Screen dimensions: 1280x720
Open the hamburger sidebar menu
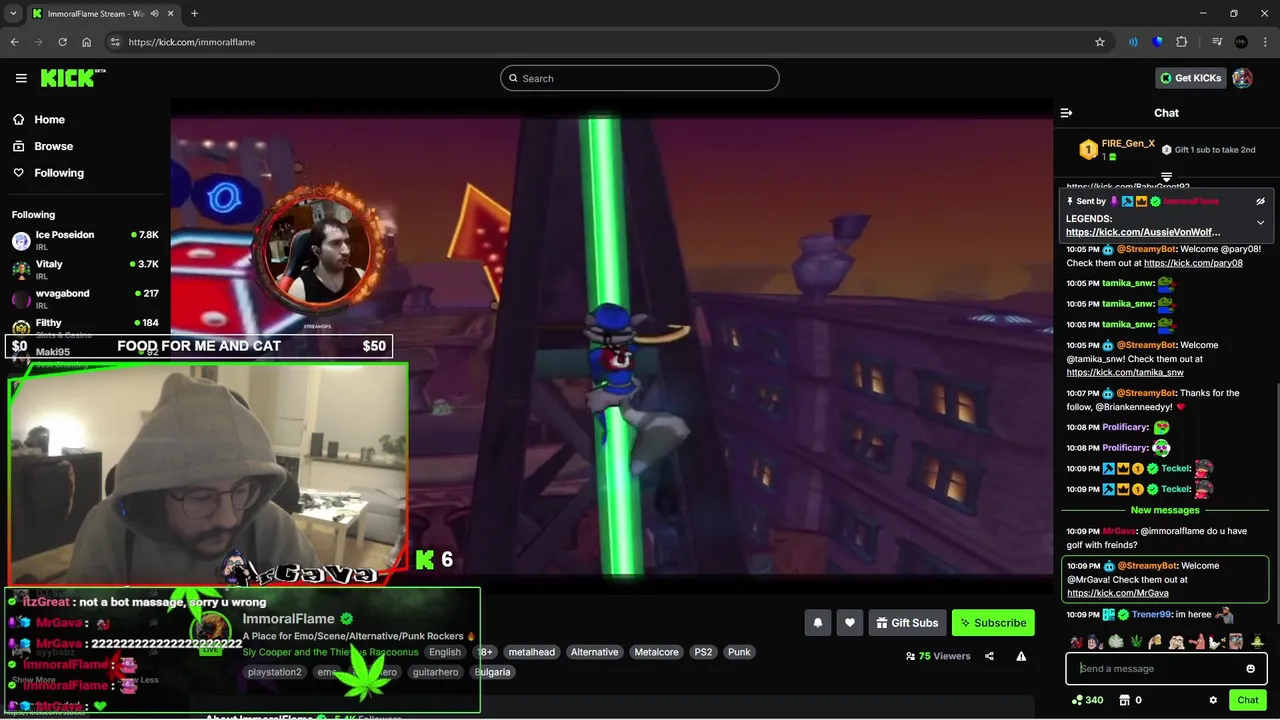[x=21, y=78]
